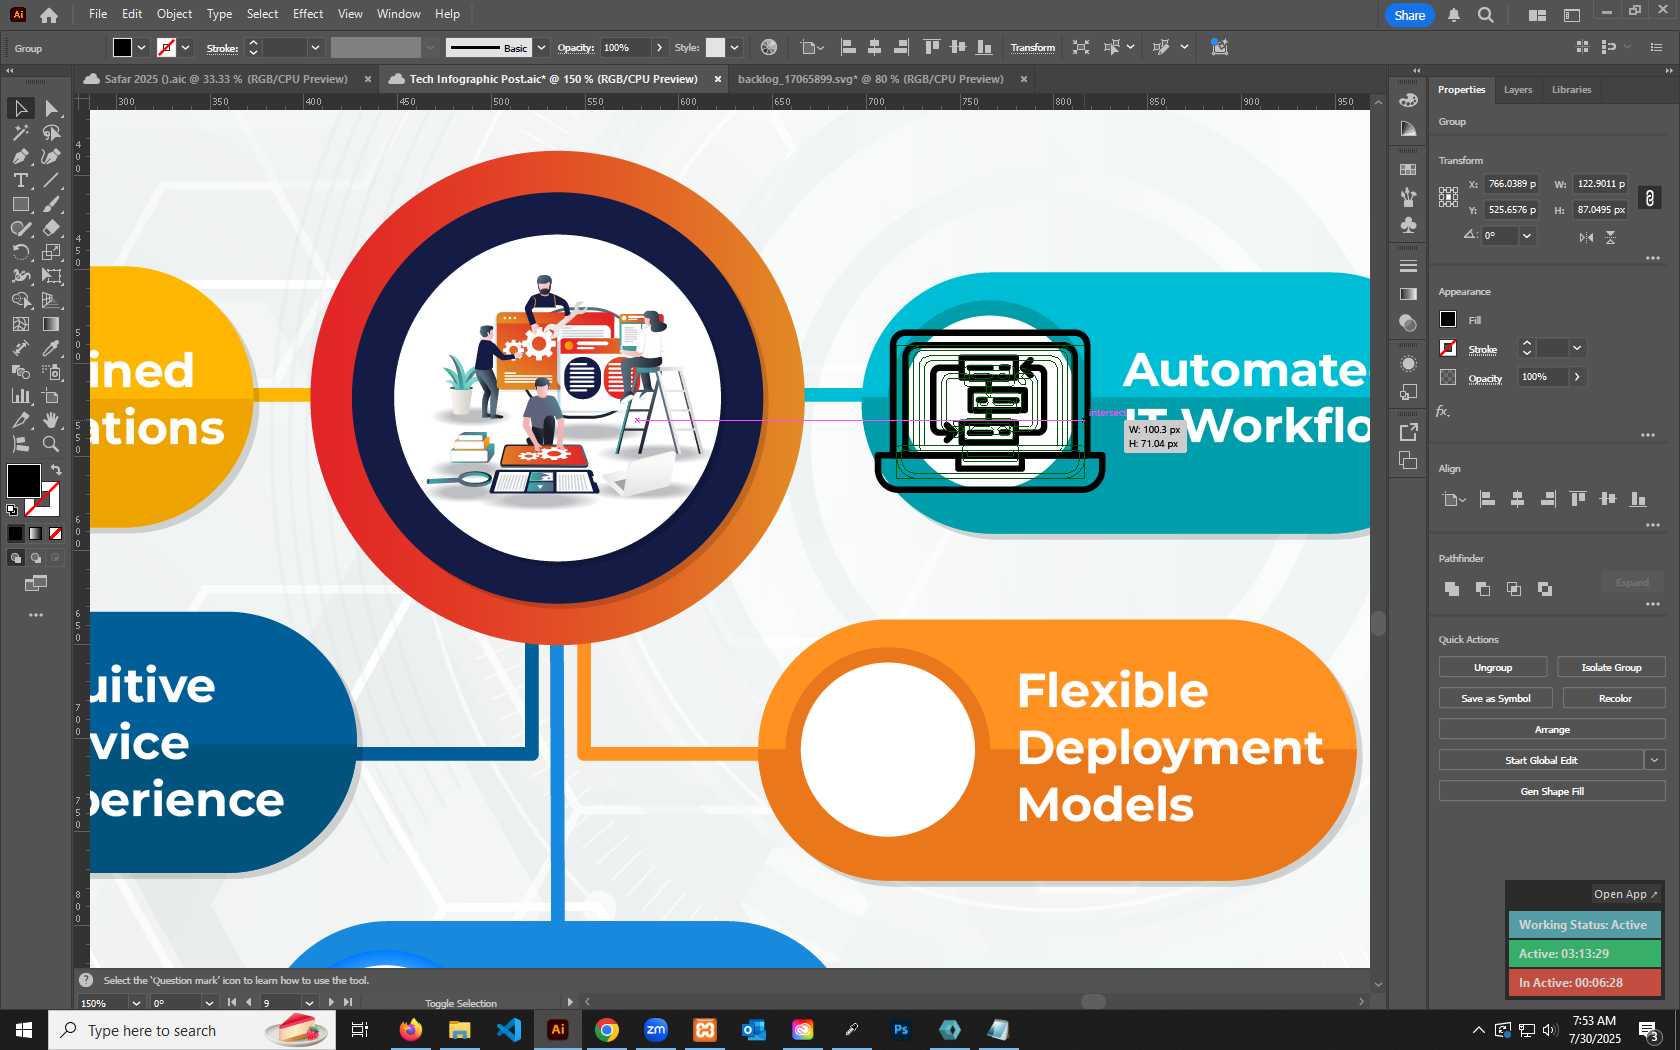Select the Scale tool
This screenshot has height=1050, width=1680.
pyautogui.click(x=52, y=252)
